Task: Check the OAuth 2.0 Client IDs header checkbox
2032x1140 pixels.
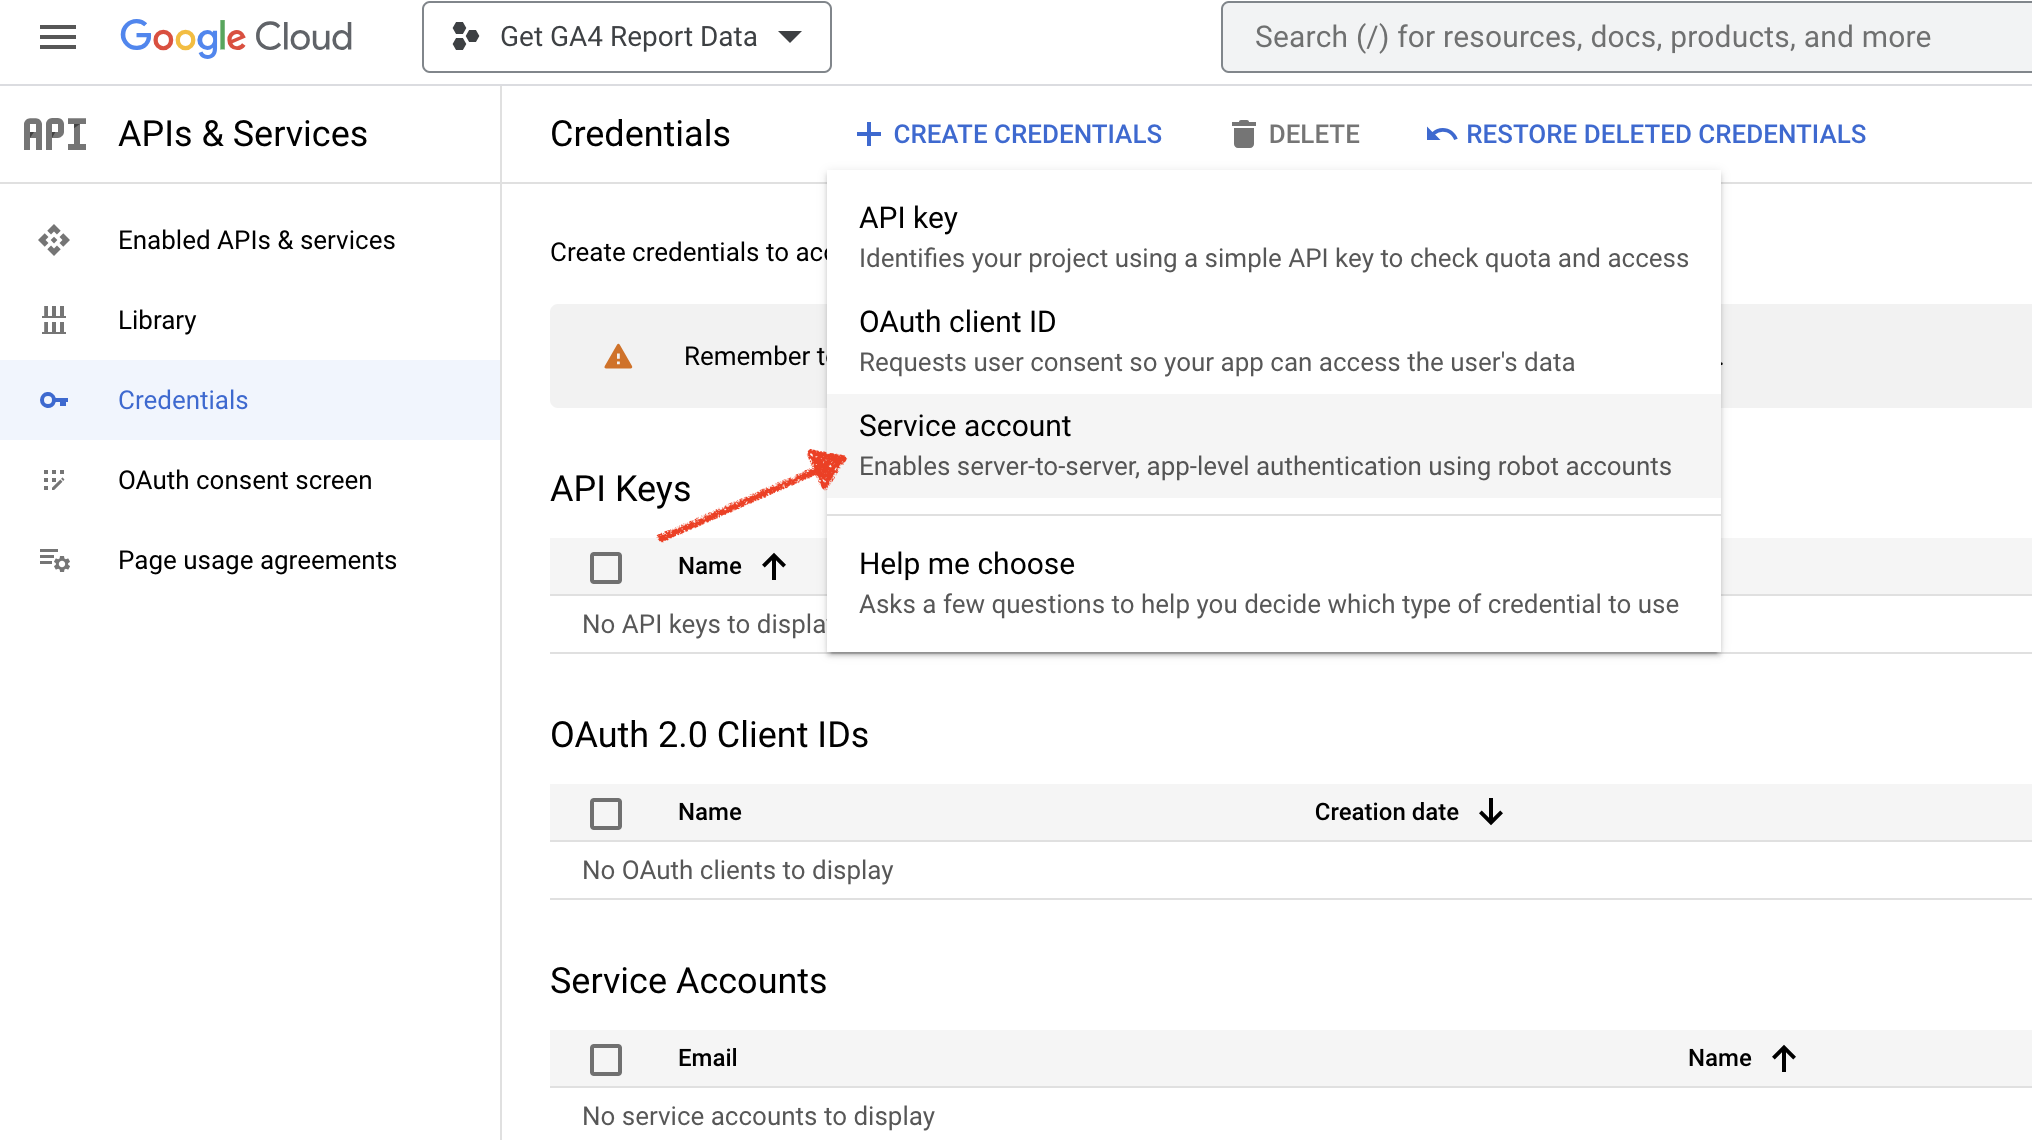Action: point(606,811)
